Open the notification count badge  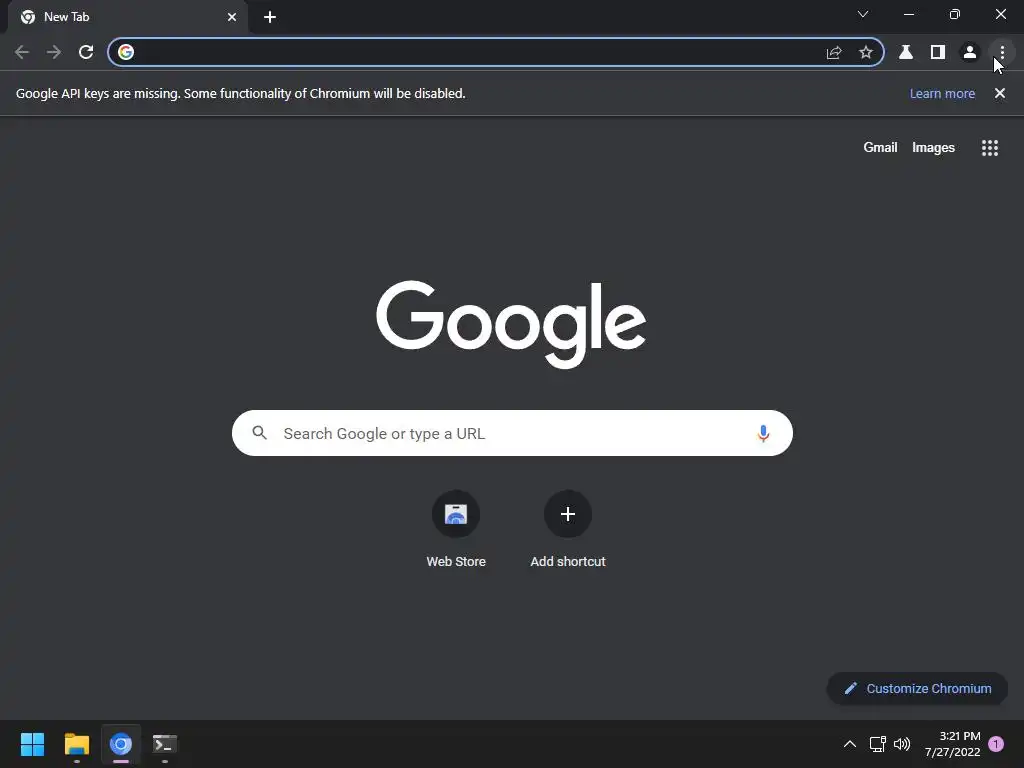(996, 744)
